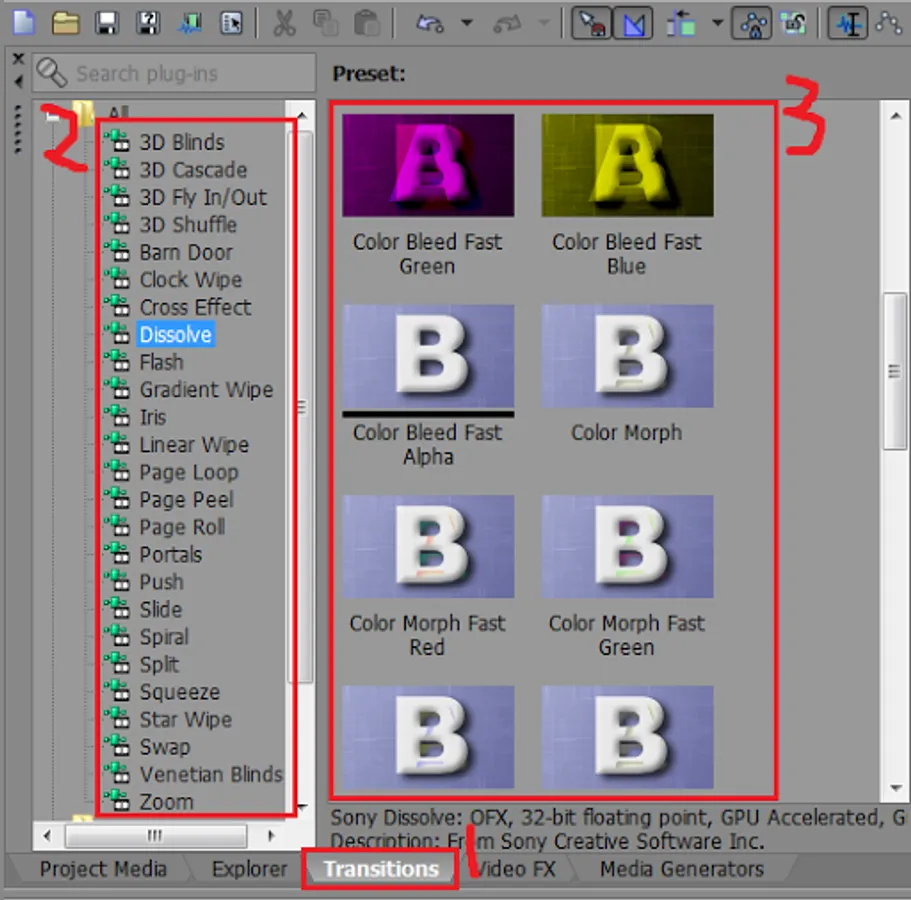Click the expand arrow below the dock X
Screen dimensions: 911x900
[x=19, y=81]
